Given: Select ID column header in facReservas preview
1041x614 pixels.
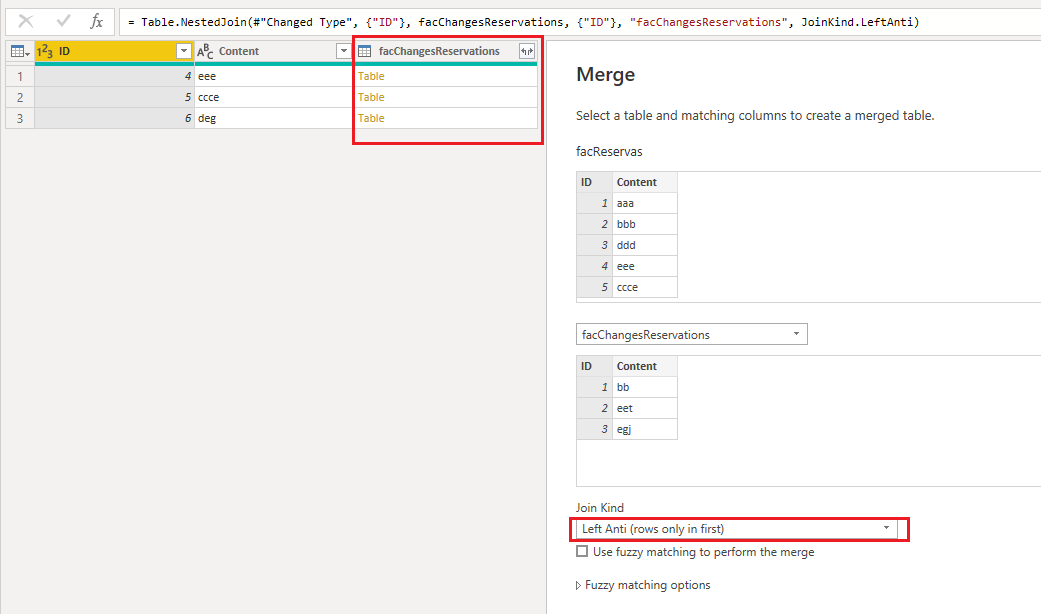Looking at the screenshot, I should (x=594, y=182).
